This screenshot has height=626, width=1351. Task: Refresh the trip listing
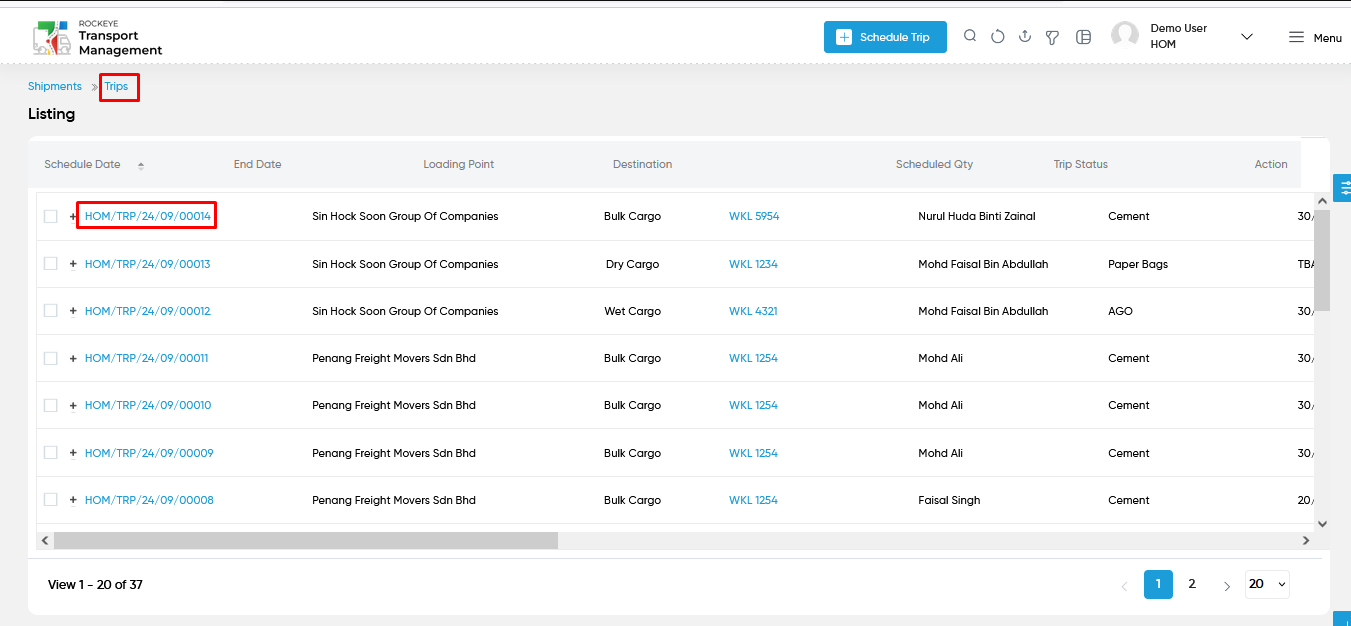point(997,37)
